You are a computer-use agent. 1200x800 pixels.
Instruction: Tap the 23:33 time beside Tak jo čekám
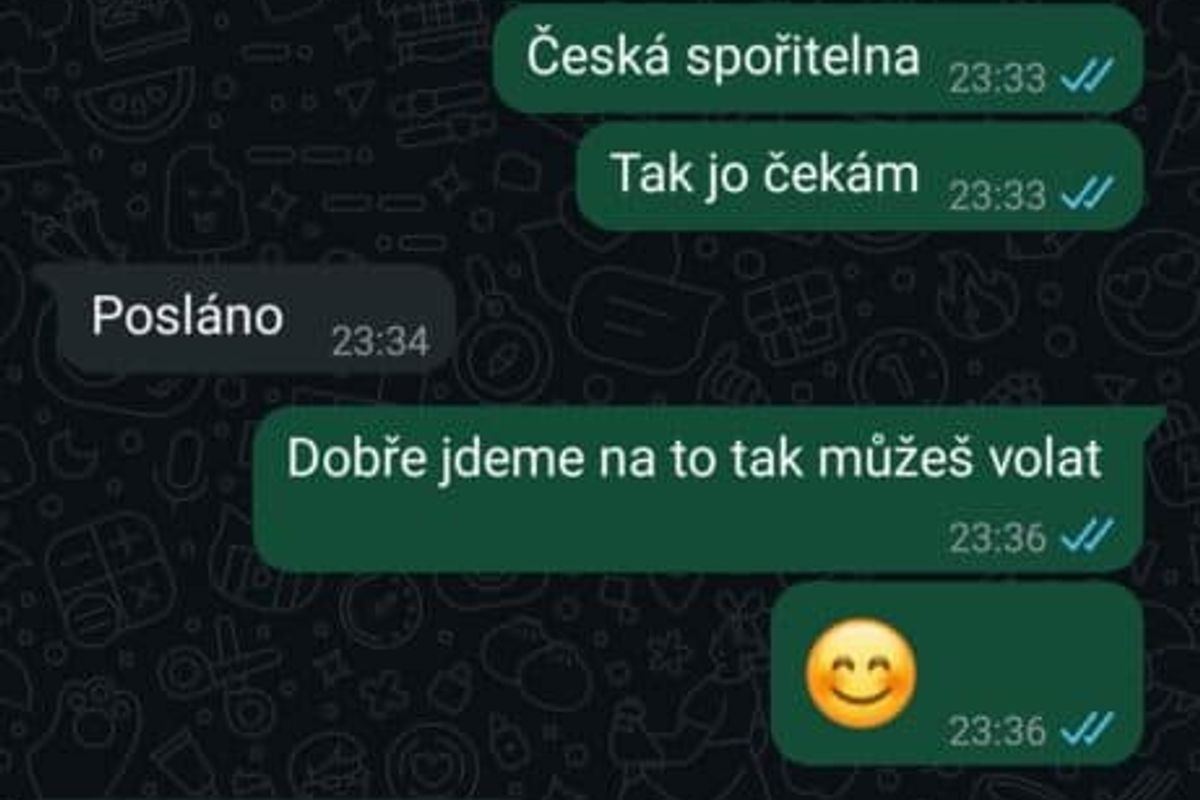(x=997, y=196)
